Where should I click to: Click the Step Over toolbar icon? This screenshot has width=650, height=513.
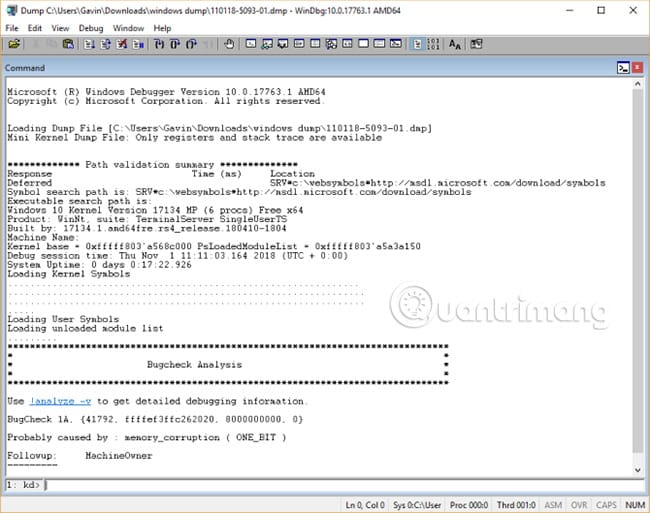point(175,44)
